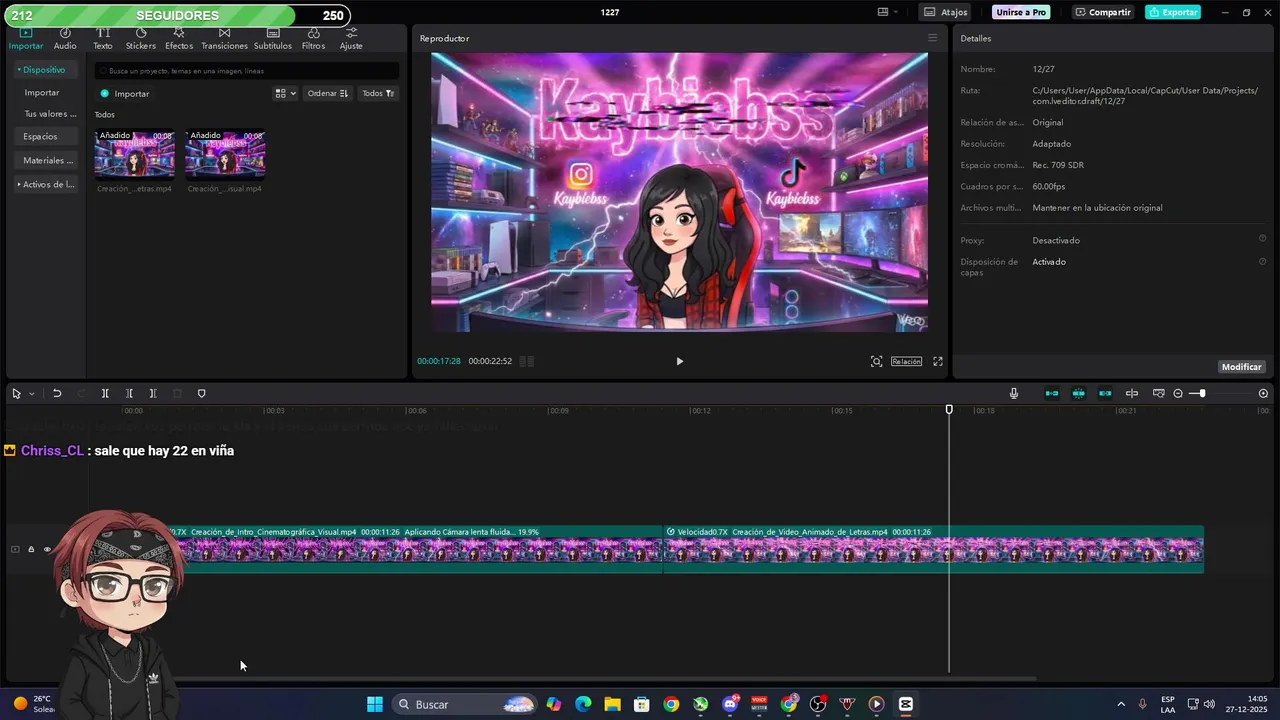Viewport: 1280px width, 720px height.
Task: Click the Exportar button
Action: click(x=1173, y=12)
